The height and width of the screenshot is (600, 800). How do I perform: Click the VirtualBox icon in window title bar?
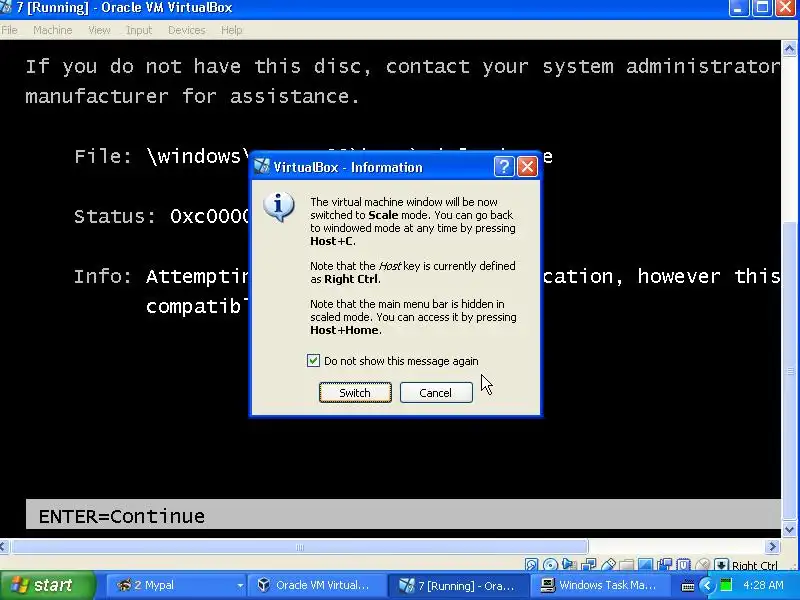[x=6, y=8]
